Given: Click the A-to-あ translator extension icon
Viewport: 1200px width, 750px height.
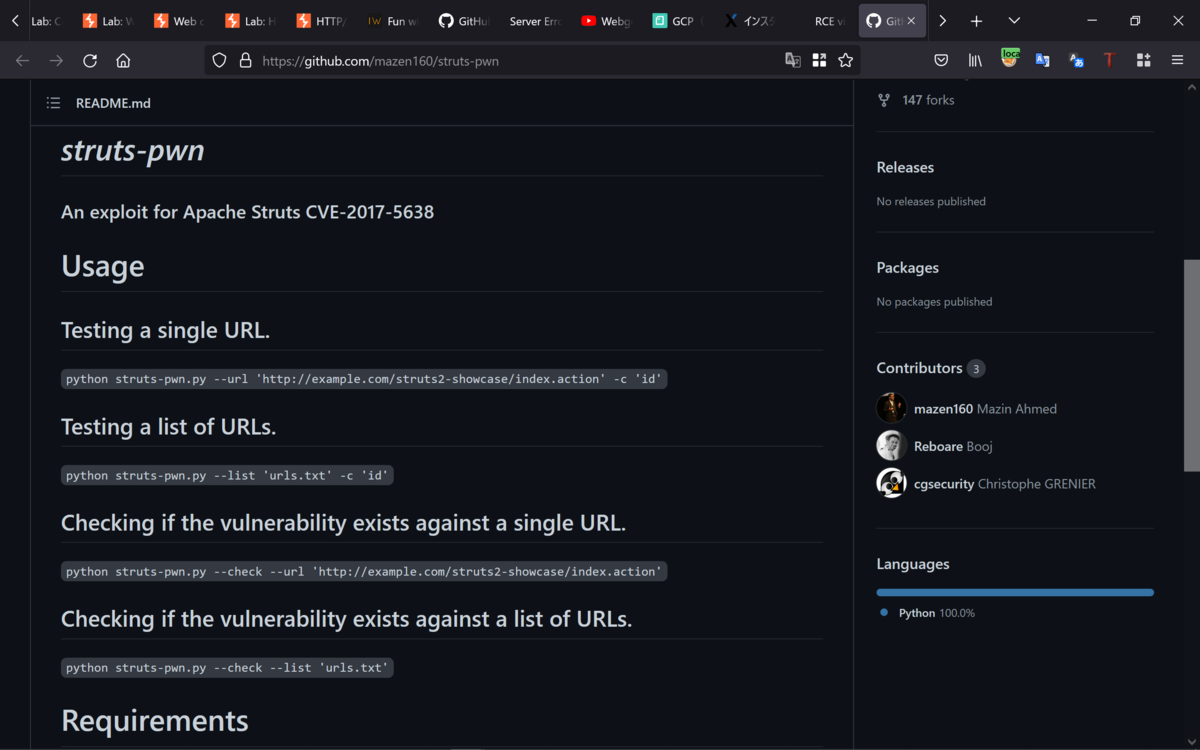Looking at the screenshot, I should (1076, 60).
